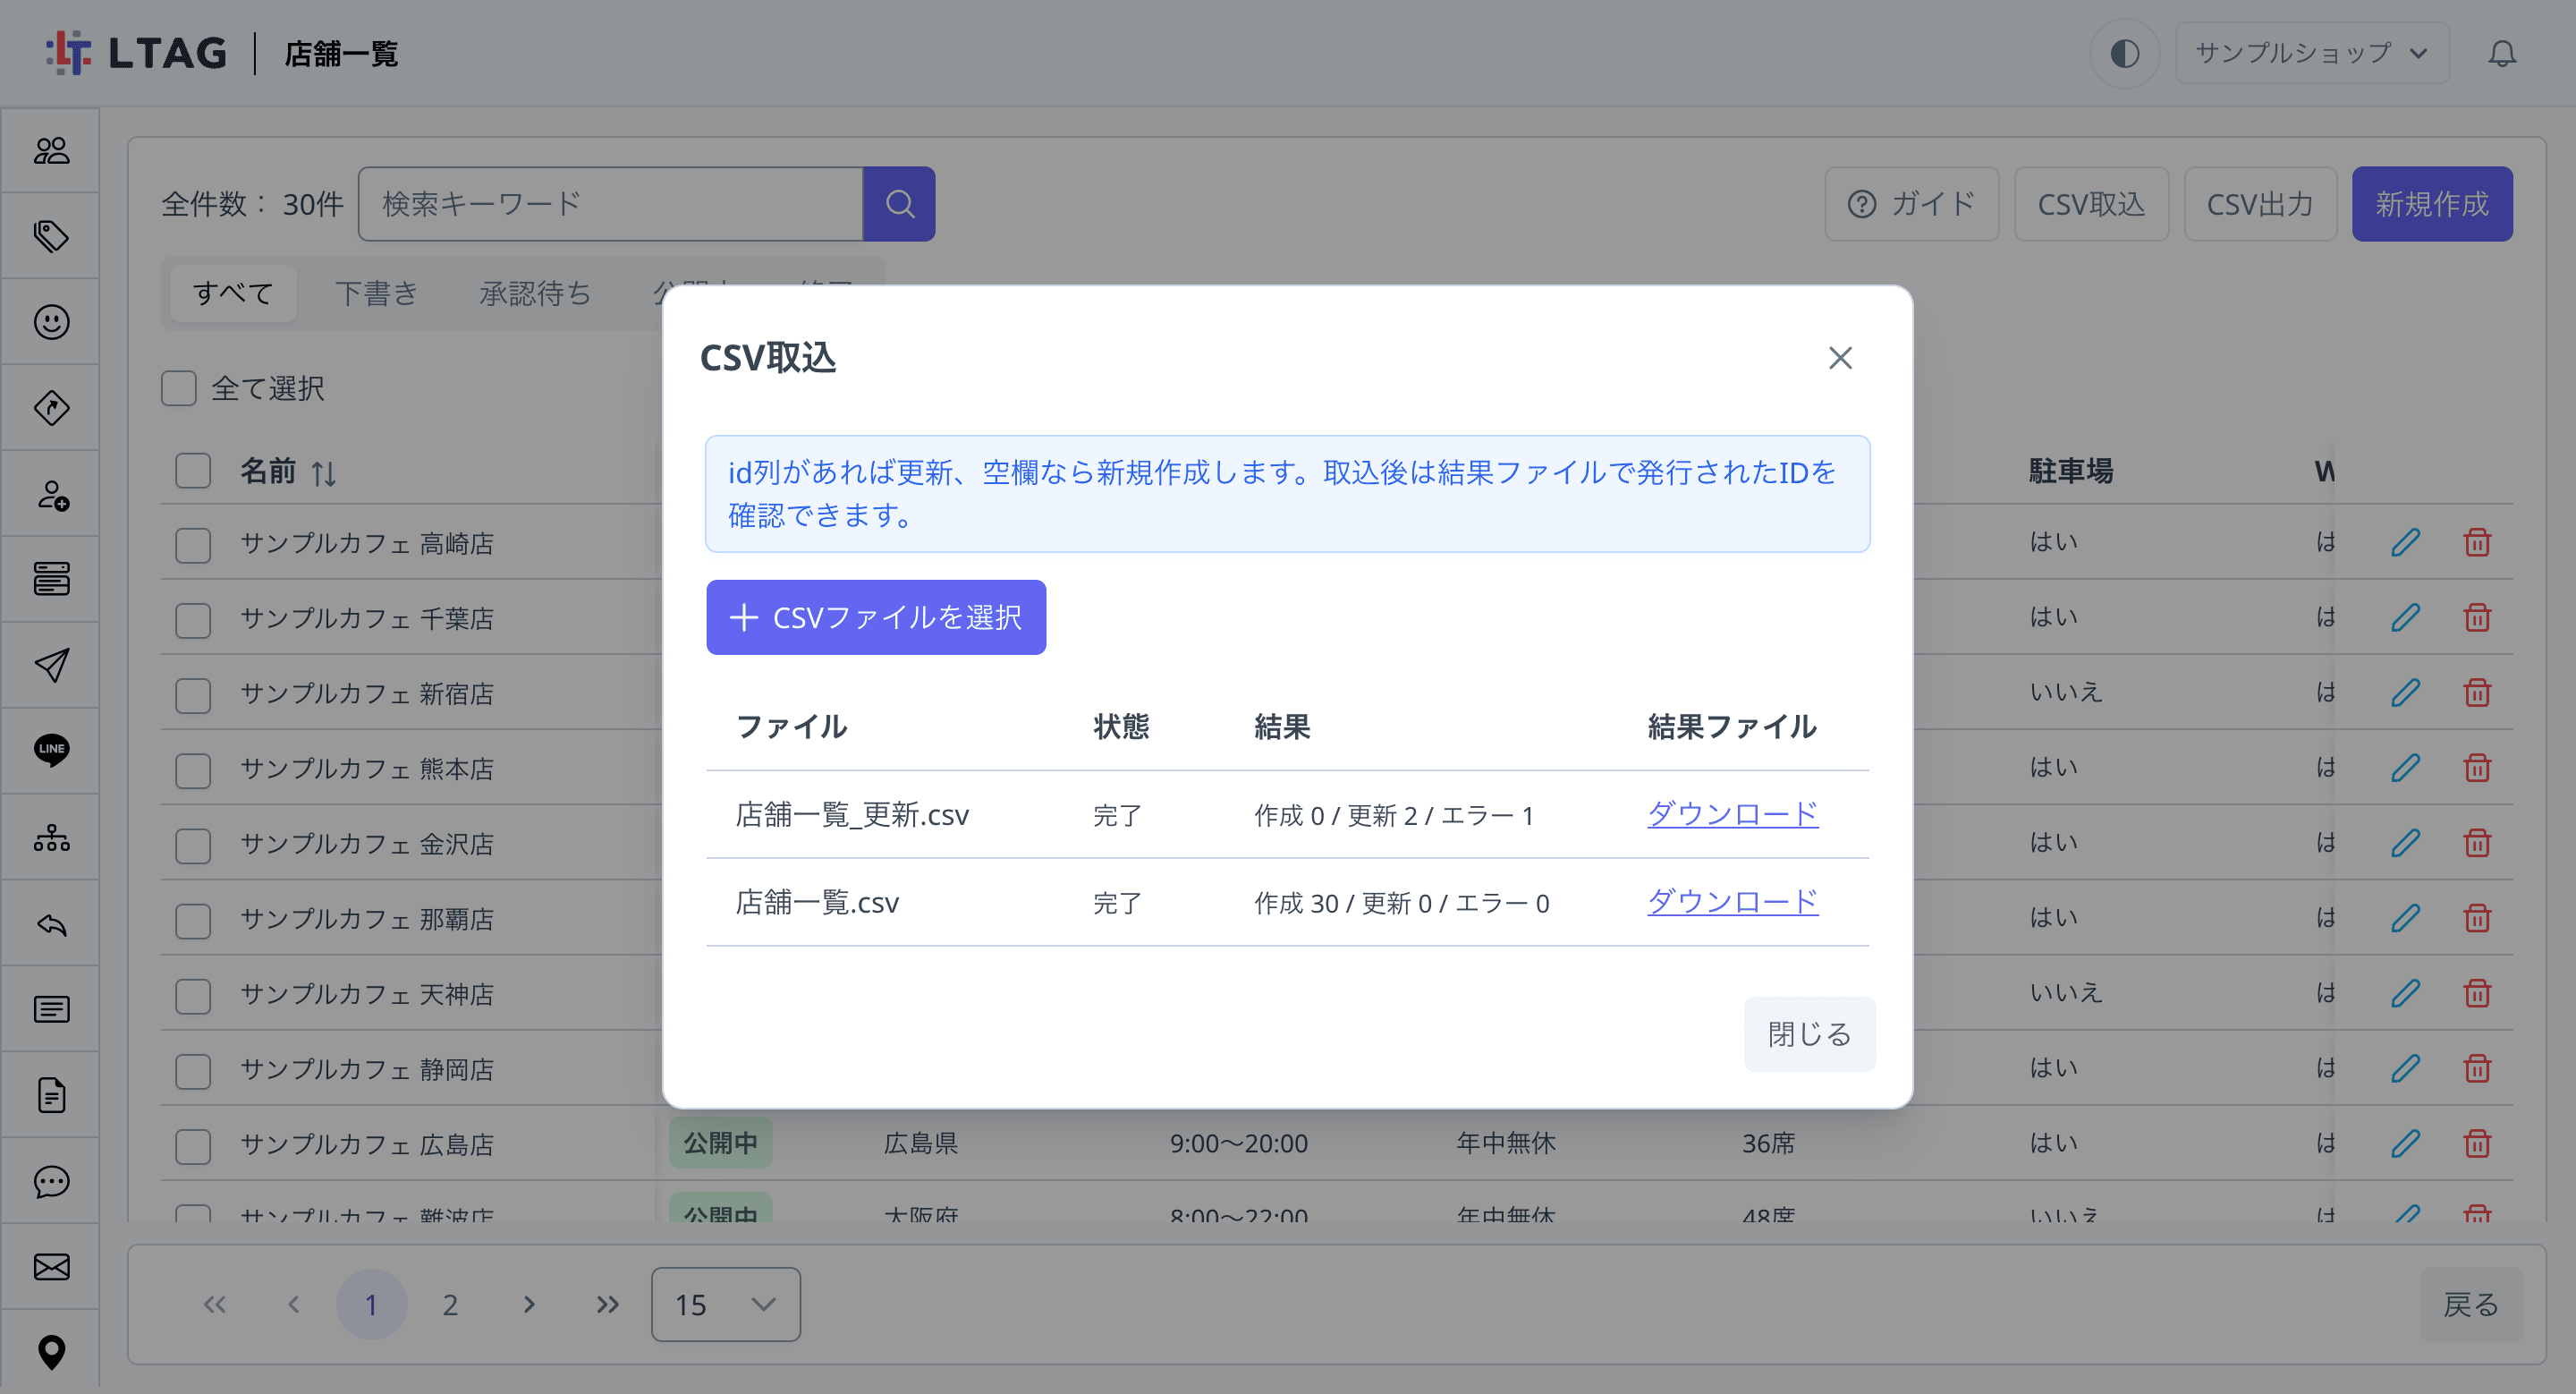Check the 全て選択 checkbox

pyautogui.click(x=179, y=388)
